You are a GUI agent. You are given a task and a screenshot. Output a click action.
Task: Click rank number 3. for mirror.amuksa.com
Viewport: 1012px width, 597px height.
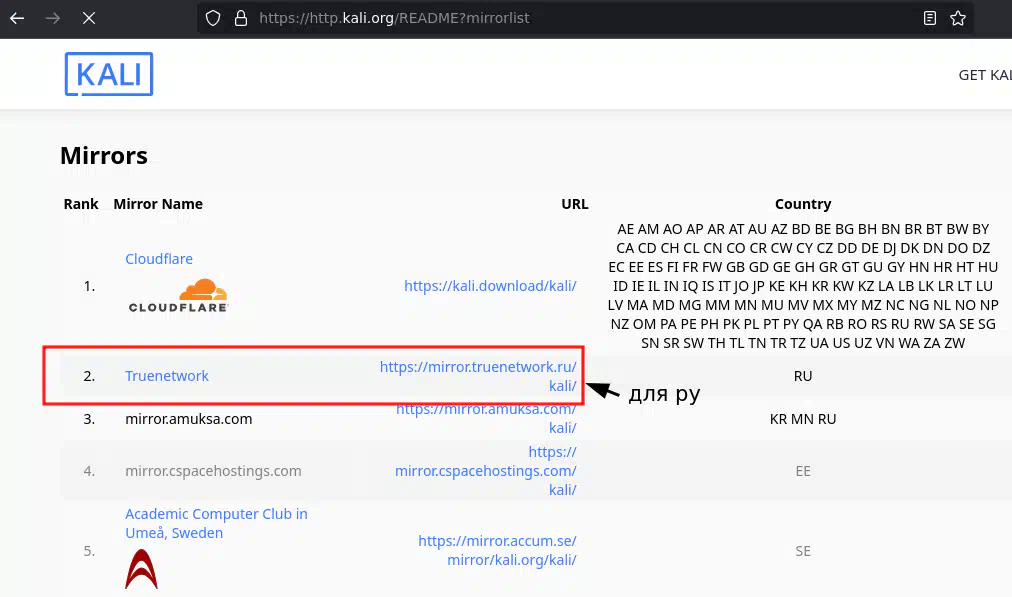click(89, 419)
